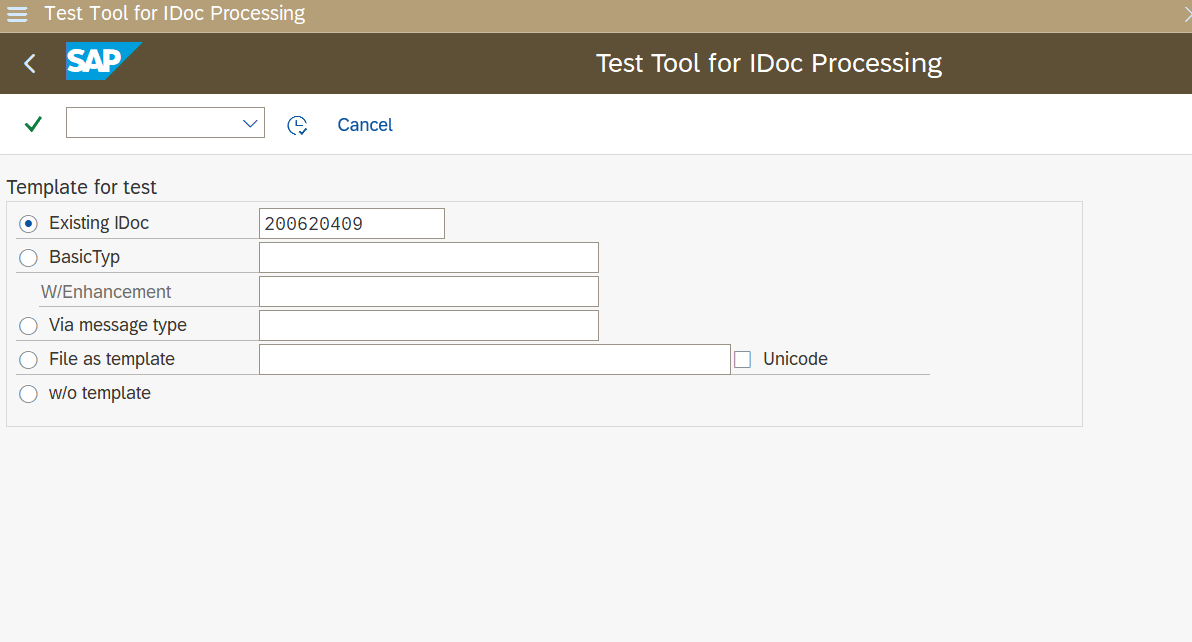Image resolution: width=1192 pixels, height=642 pixels.
Task: Select the w/o template option
Action: pyautogui.click(x=28, y=394)
